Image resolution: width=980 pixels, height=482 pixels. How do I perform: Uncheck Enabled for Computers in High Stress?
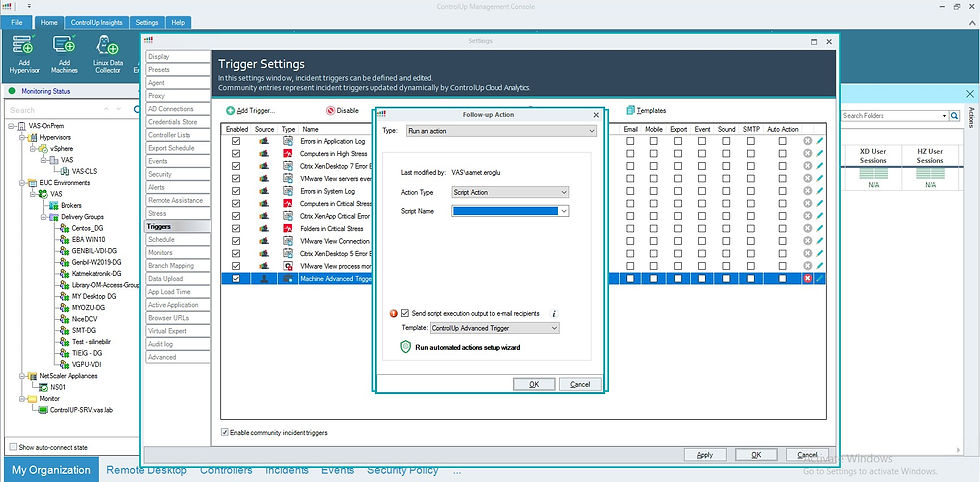point(236,153)
